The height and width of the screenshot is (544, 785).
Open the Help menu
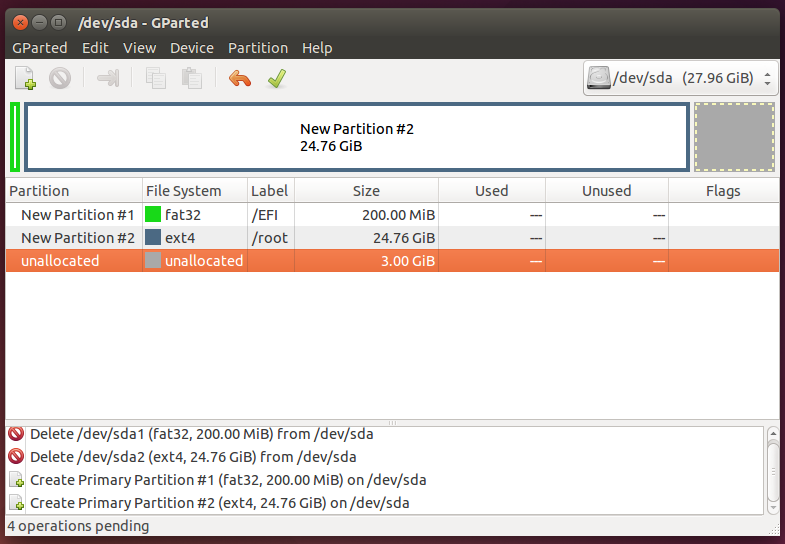317,48
